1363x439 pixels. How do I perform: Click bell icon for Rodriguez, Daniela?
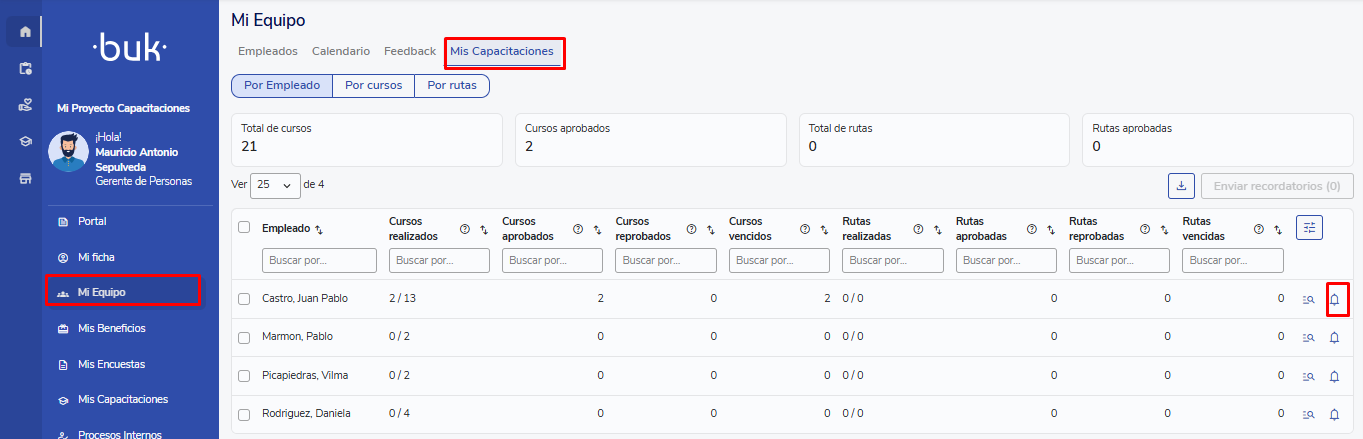(1334, 414)
